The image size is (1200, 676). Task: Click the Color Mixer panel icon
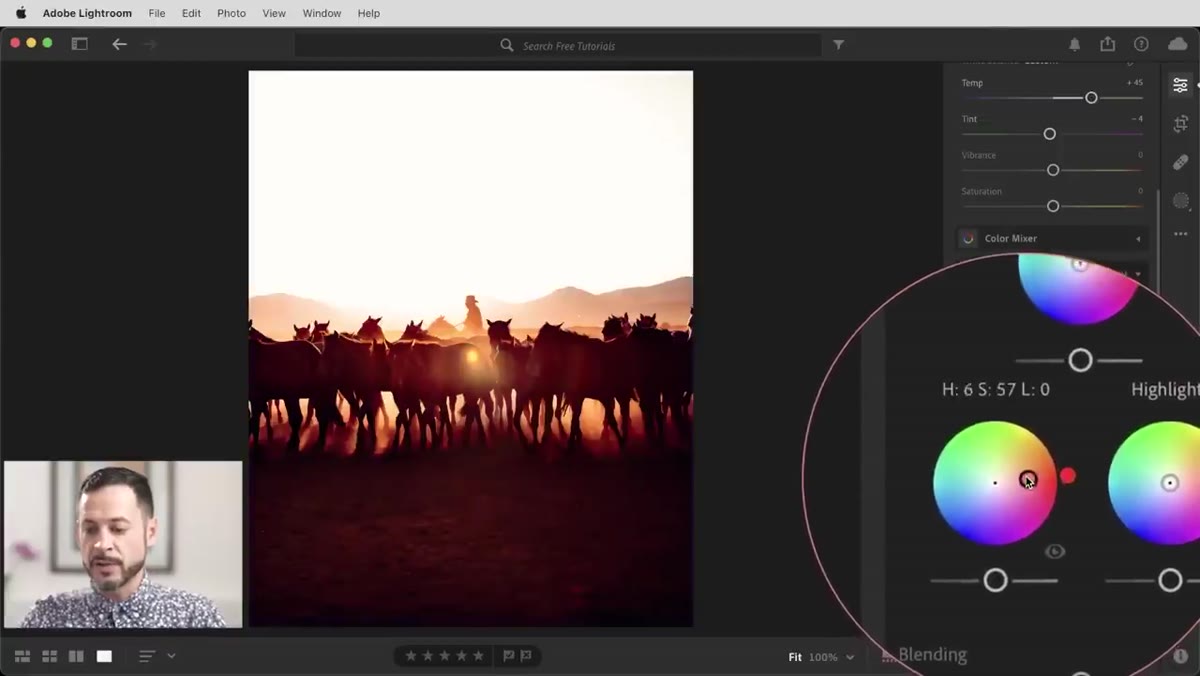[968, 238]
